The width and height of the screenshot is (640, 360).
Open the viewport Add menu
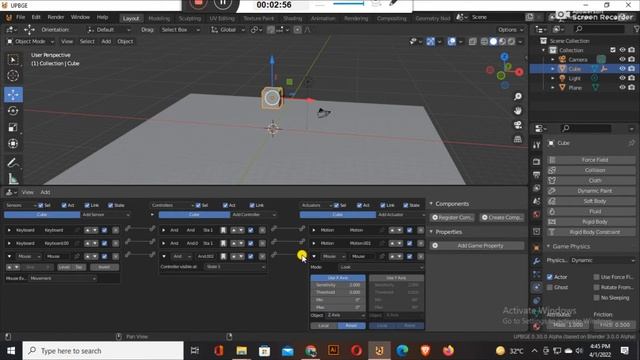(106, 42)
